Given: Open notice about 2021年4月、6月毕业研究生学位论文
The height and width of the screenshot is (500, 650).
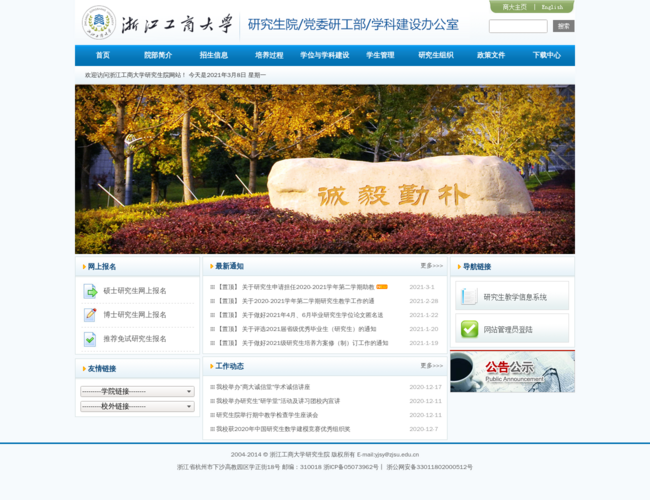Looking at the screenshot, I should (299, 315).
